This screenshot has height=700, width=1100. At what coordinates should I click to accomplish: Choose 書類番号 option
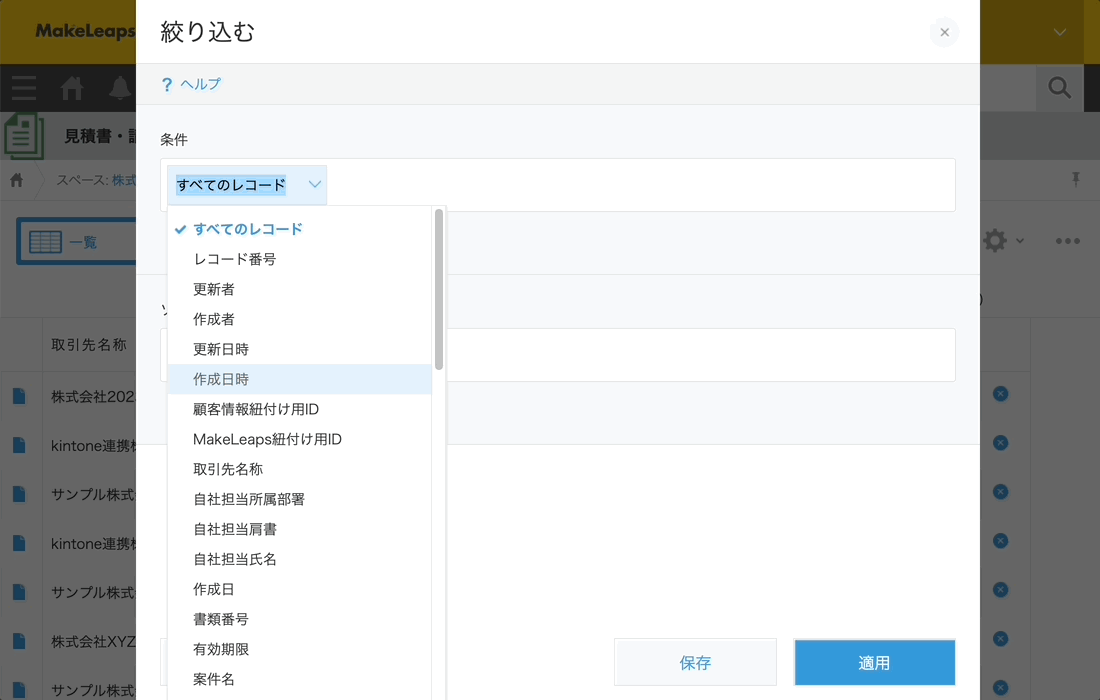300,619
